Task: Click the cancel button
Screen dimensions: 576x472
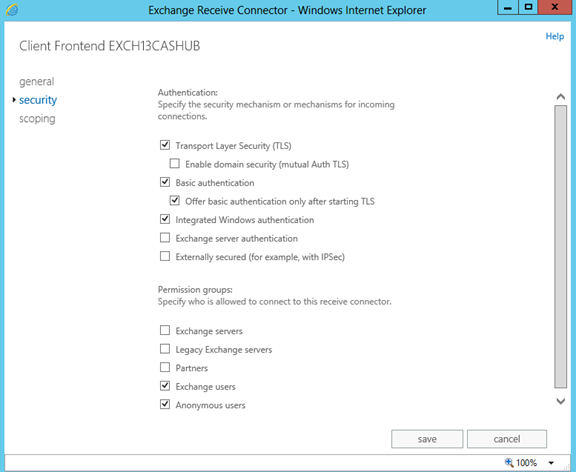Action: pyautogui.click(x=507, y=439)
